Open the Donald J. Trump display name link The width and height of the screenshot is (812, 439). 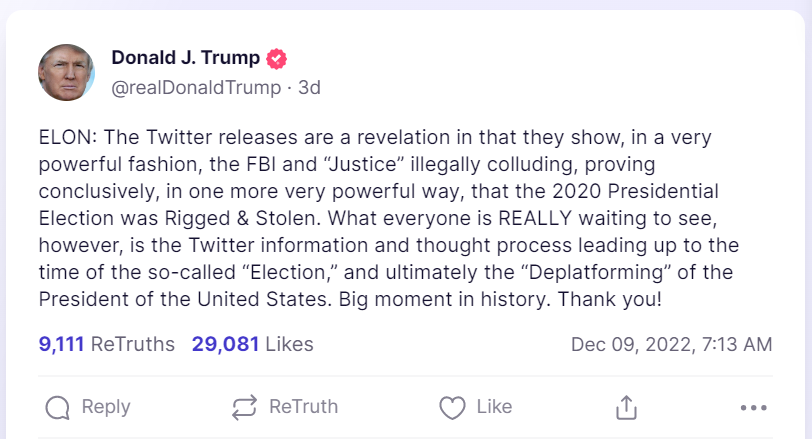185,58
